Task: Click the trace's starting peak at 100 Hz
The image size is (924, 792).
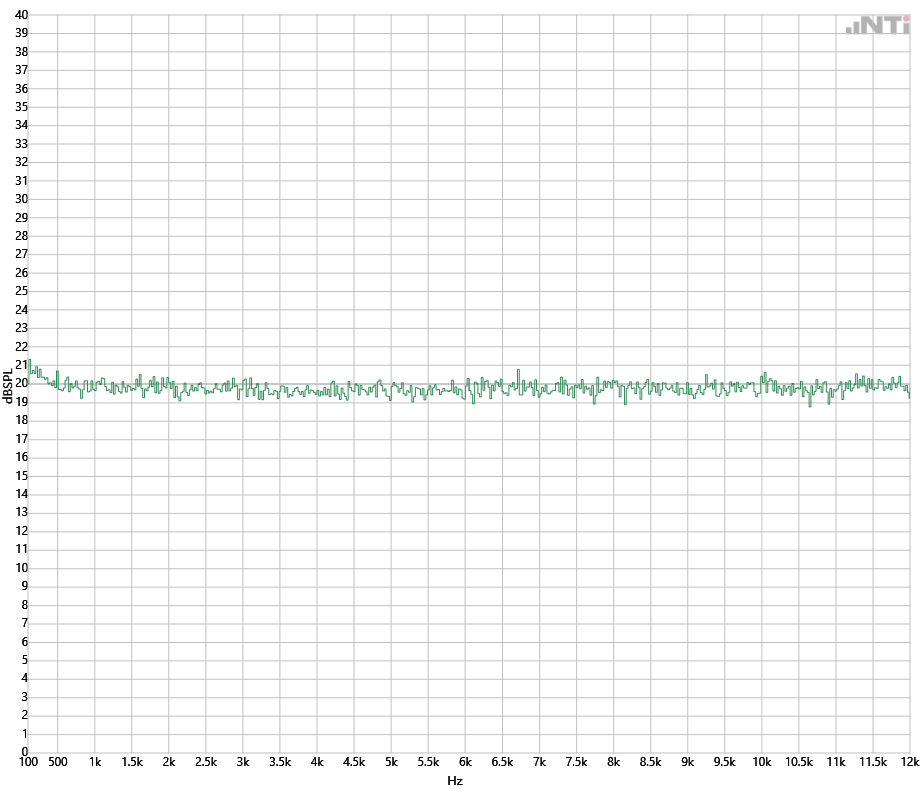Action: (x=30, y=360)
